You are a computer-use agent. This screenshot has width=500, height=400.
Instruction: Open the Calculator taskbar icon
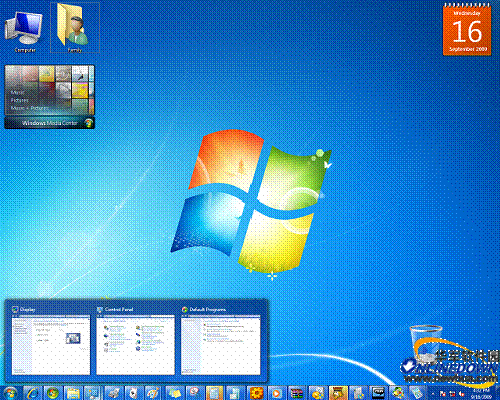tap(214, 393)
